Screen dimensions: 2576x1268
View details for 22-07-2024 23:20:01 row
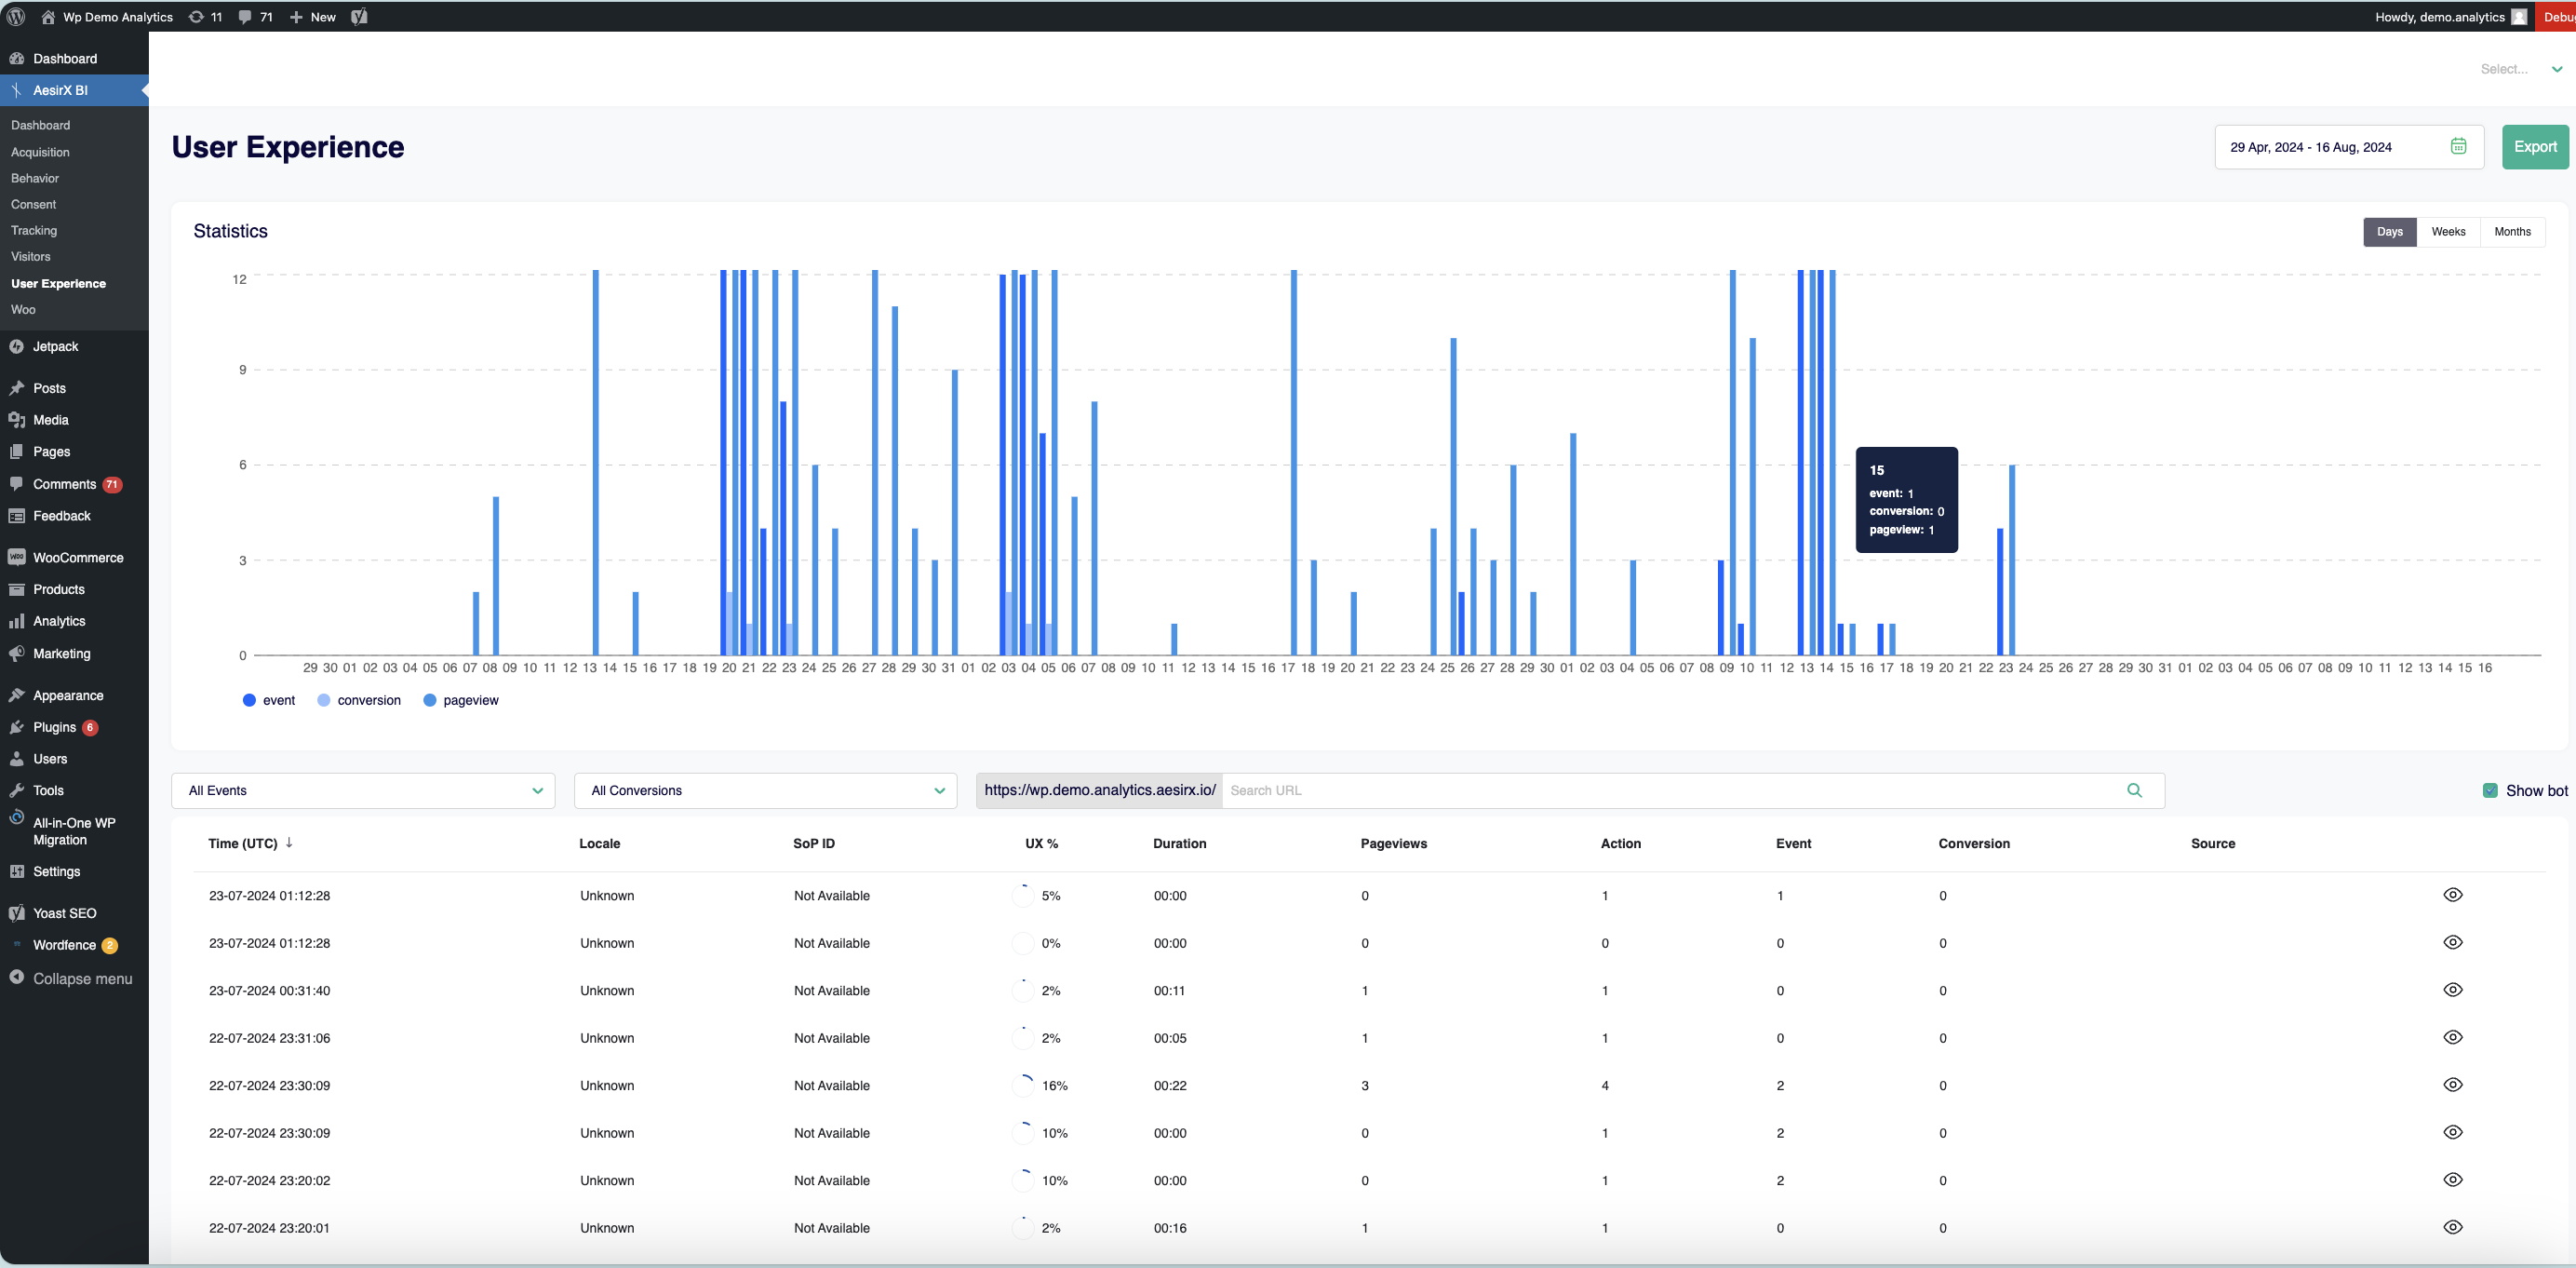pos(2452,1227)
